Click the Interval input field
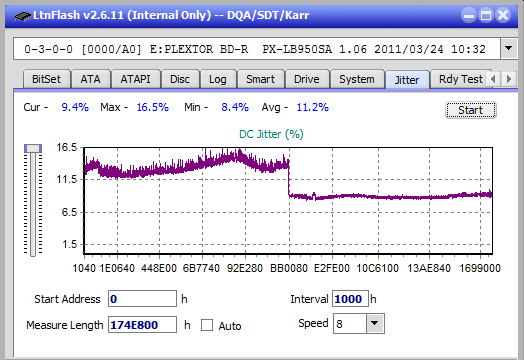 click(350, 298)
